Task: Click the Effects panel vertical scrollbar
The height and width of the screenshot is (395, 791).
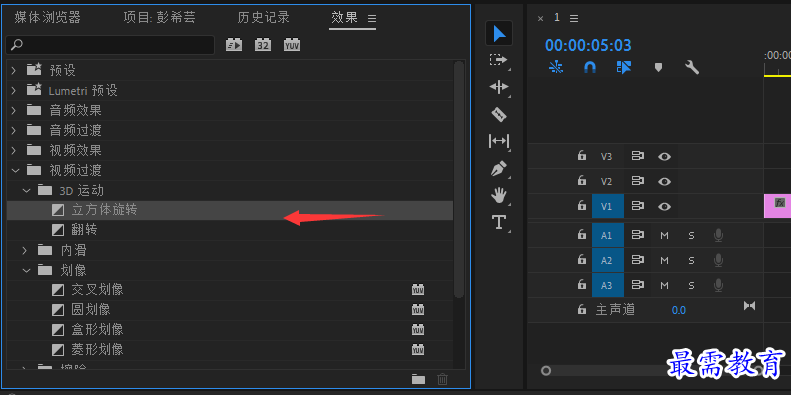Action: (x=459, y=180)
